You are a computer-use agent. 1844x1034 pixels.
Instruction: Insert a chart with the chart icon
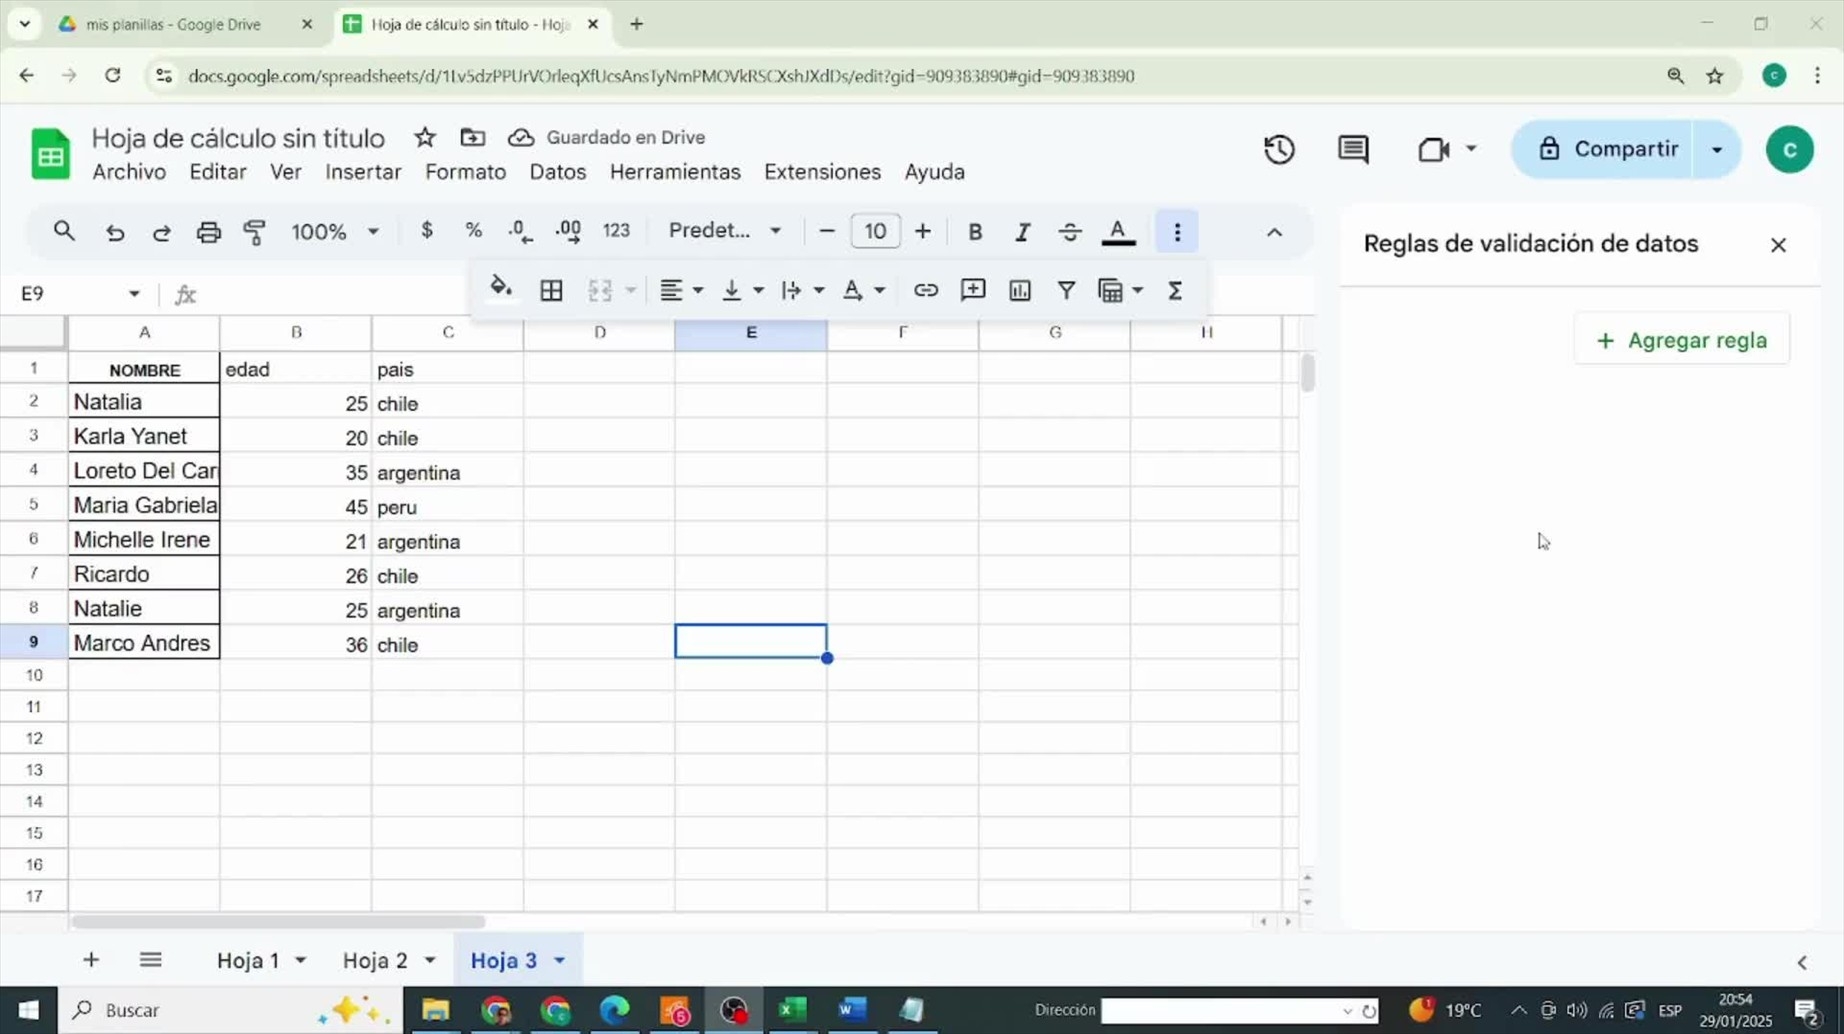(1019, 290)
